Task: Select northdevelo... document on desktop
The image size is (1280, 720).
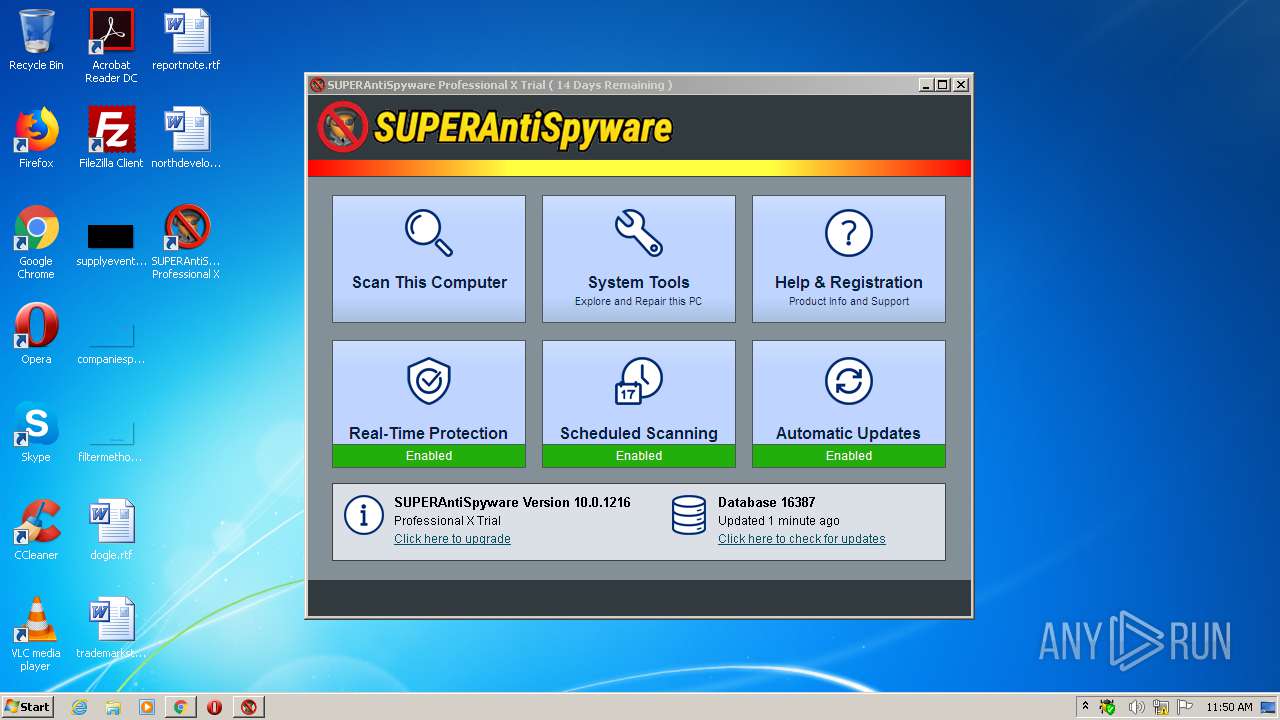Action: click(186, 138)
